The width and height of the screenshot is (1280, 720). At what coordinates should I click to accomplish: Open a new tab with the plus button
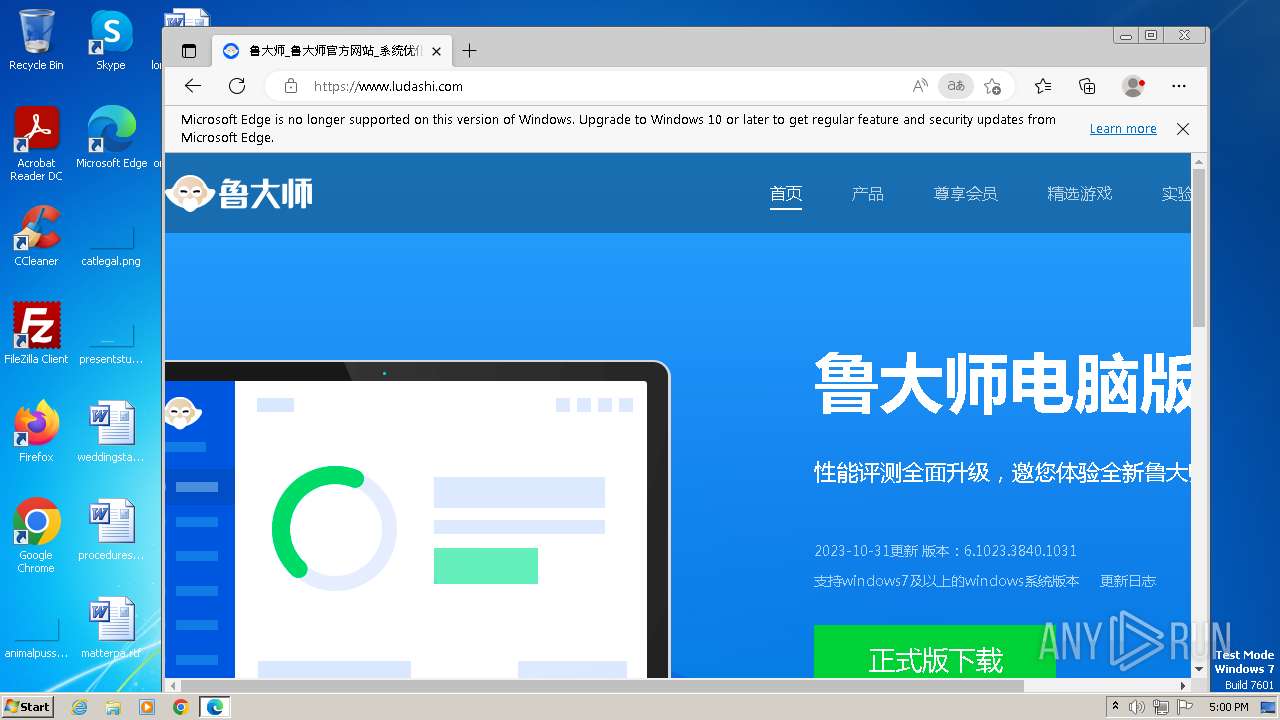pyautogui.click(x=469, y=51)
